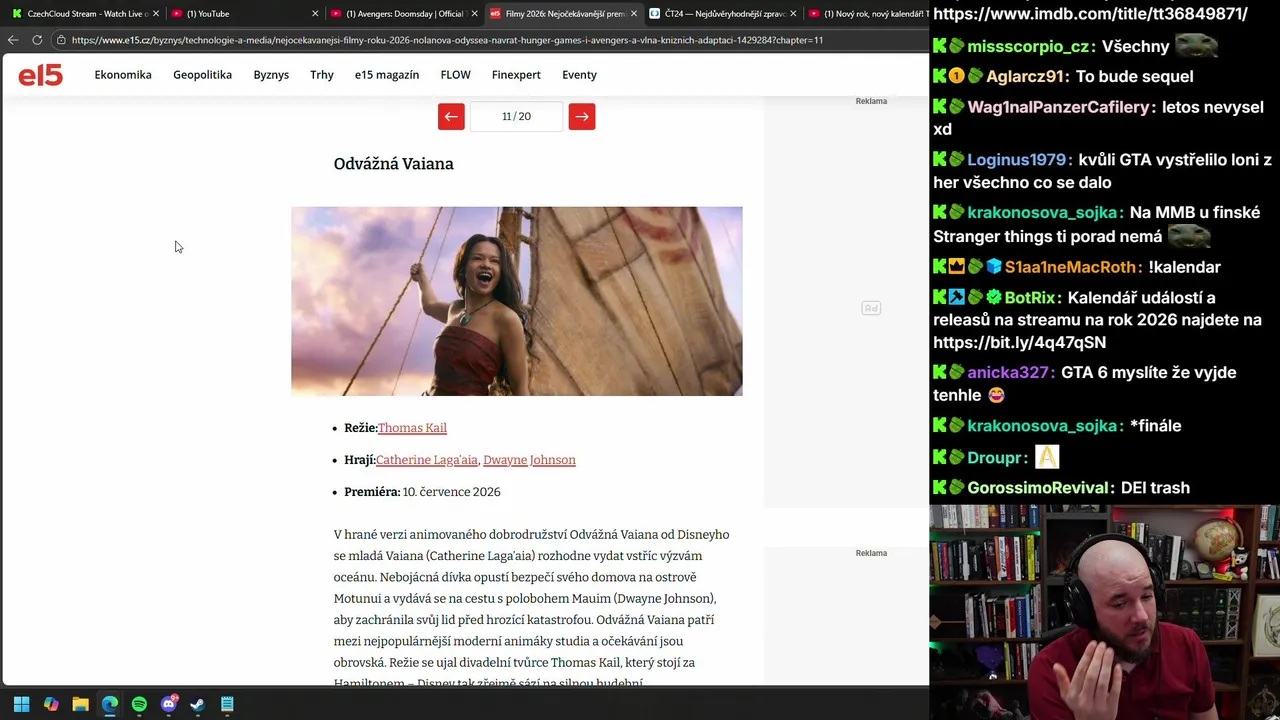This screenshot has width=1280, height=720.
Task: Click the streamer webcam overlay
Action: coord(1104,612)
